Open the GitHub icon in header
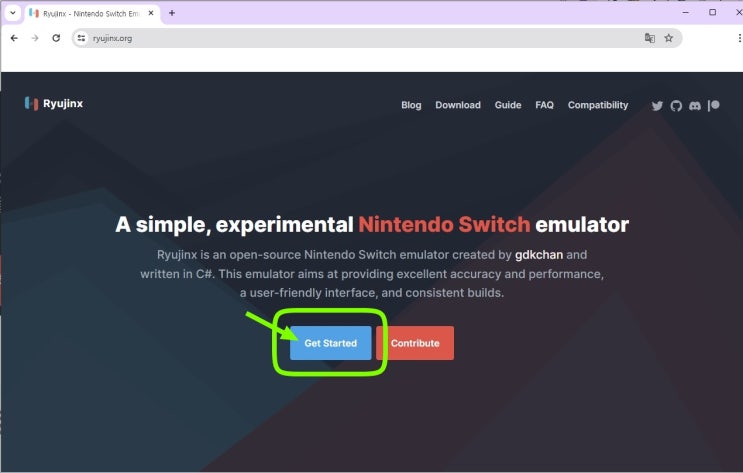This screenshot has width=743, height=473. click(x=676, y=106)
